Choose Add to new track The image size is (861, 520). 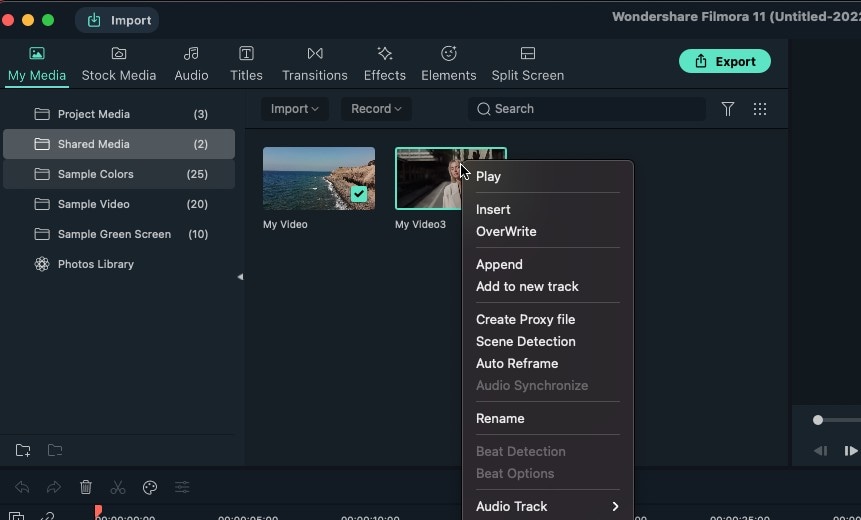click(x=527, y=286)
